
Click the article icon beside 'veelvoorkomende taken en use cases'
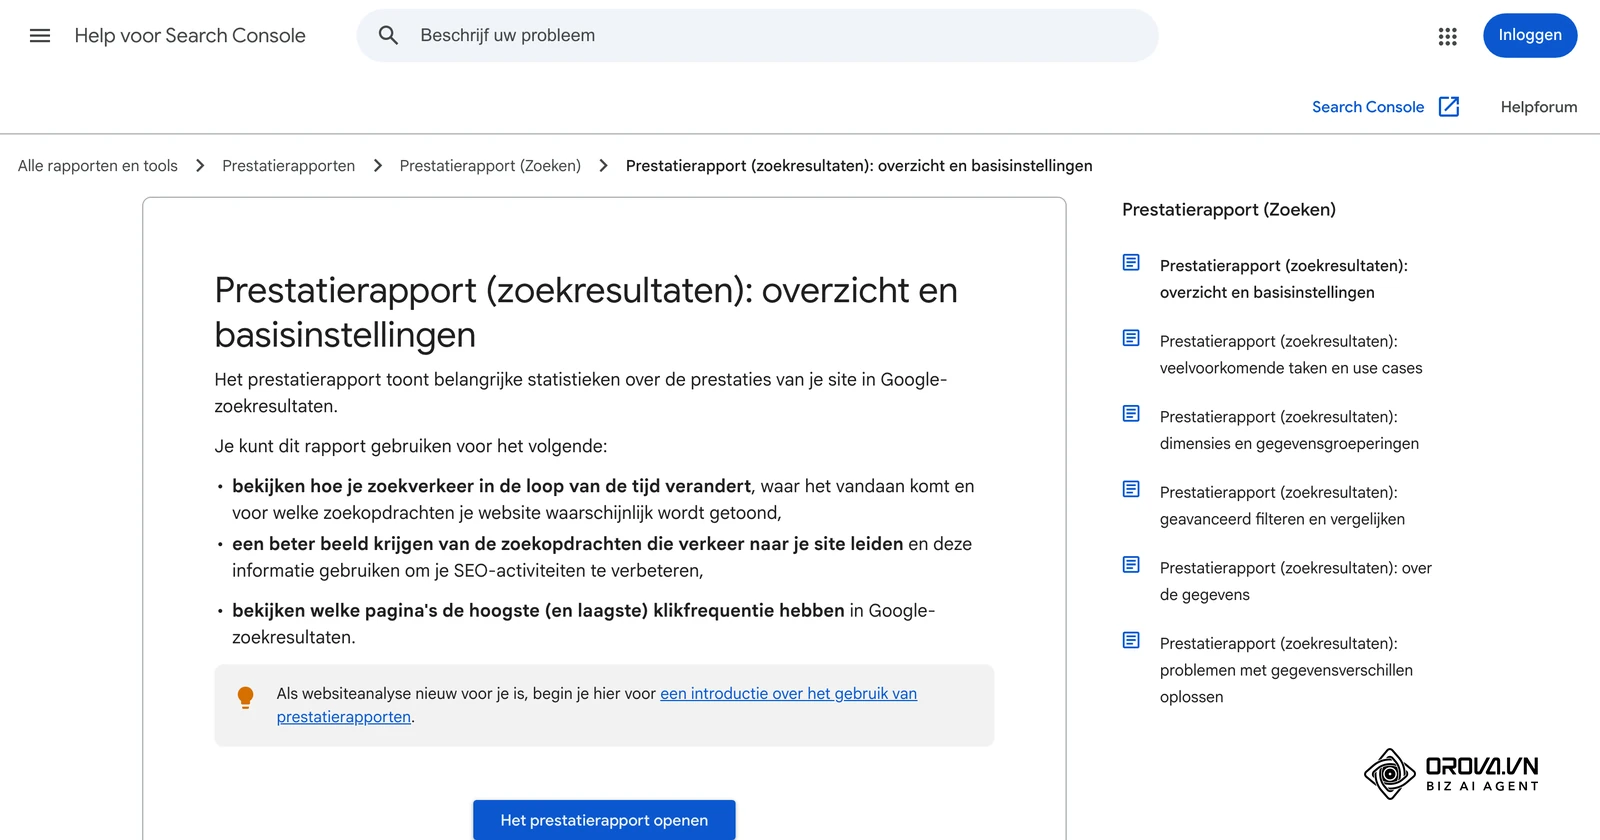[1131, 338]
